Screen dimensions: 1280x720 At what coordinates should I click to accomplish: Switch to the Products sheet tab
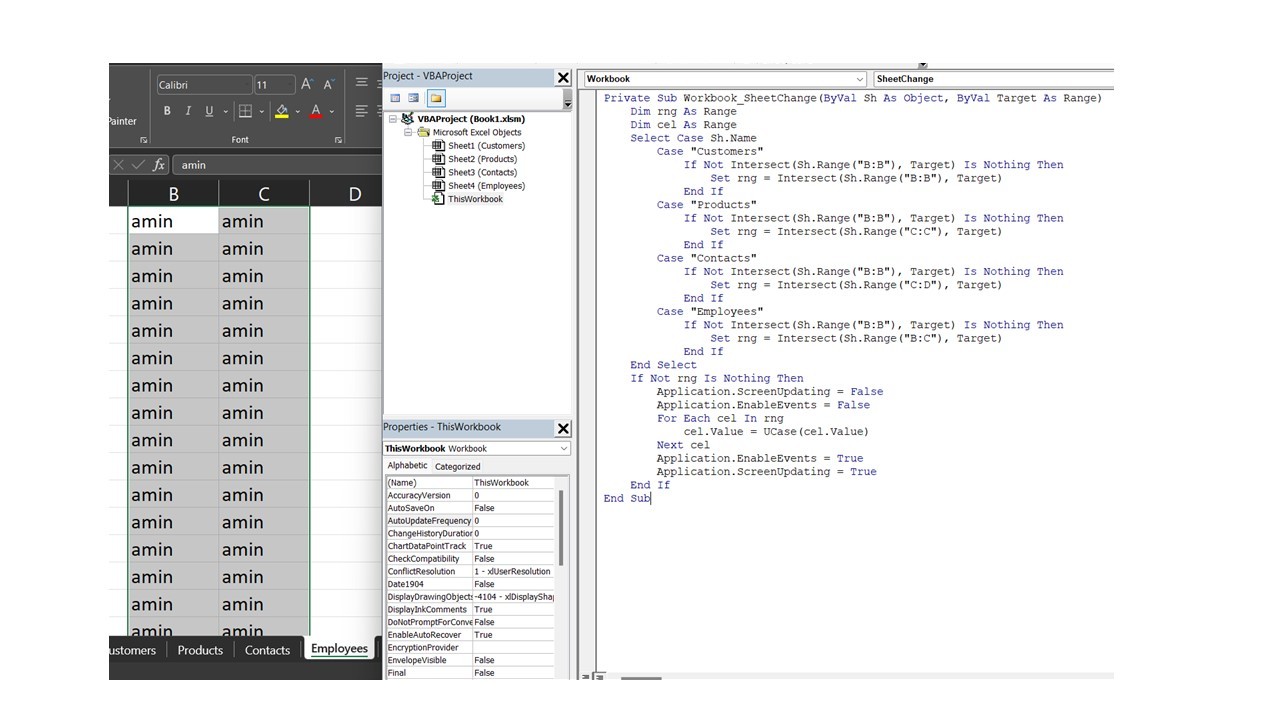coord(200,650)
